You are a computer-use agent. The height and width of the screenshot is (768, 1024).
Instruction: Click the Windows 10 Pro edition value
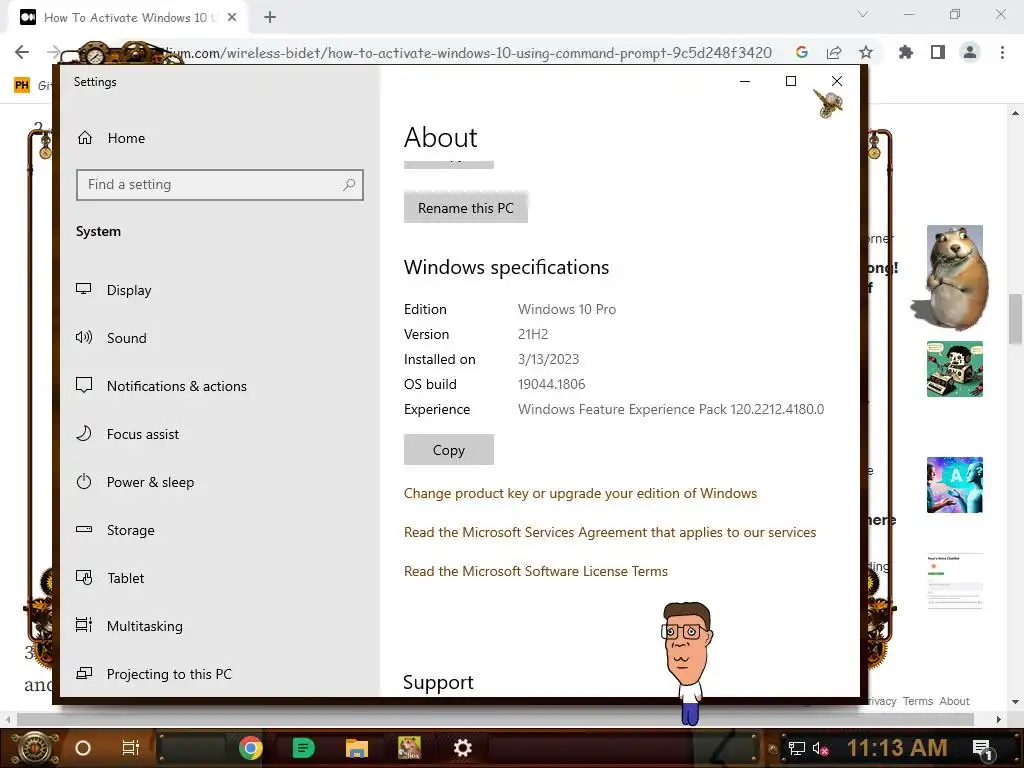[x=567, y=309]
